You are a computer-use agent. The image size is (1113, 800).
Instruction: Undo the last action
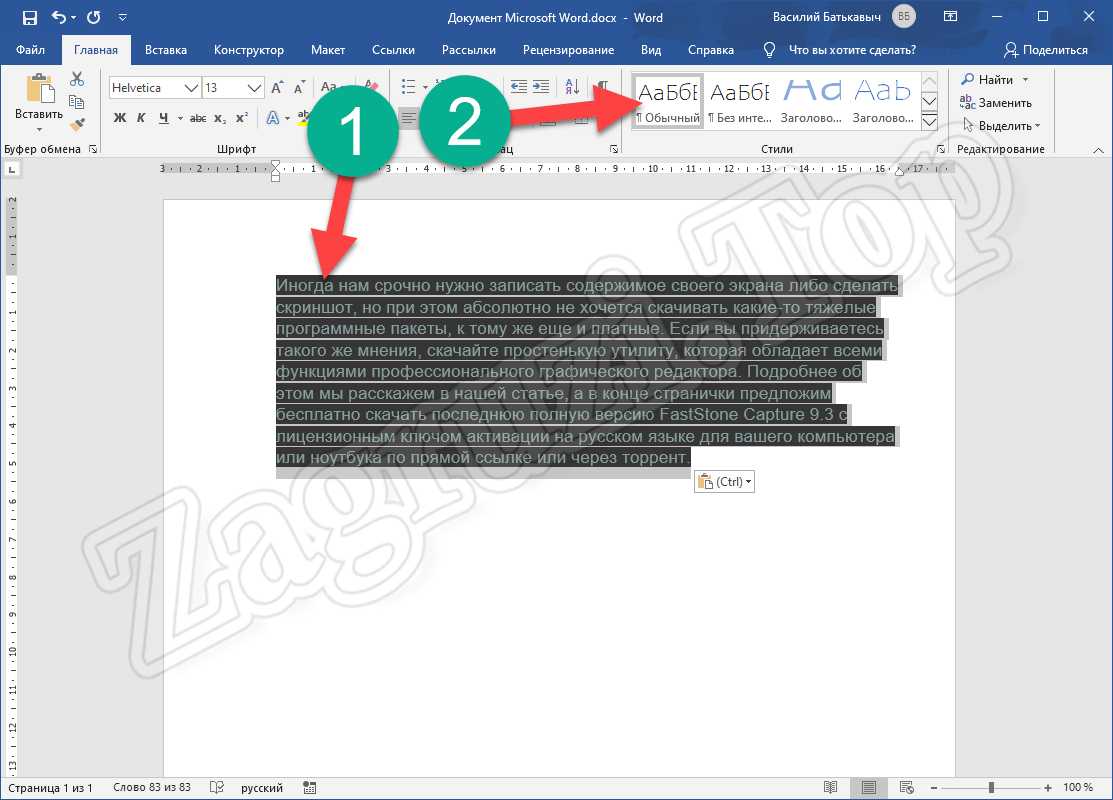coord(60,17)
